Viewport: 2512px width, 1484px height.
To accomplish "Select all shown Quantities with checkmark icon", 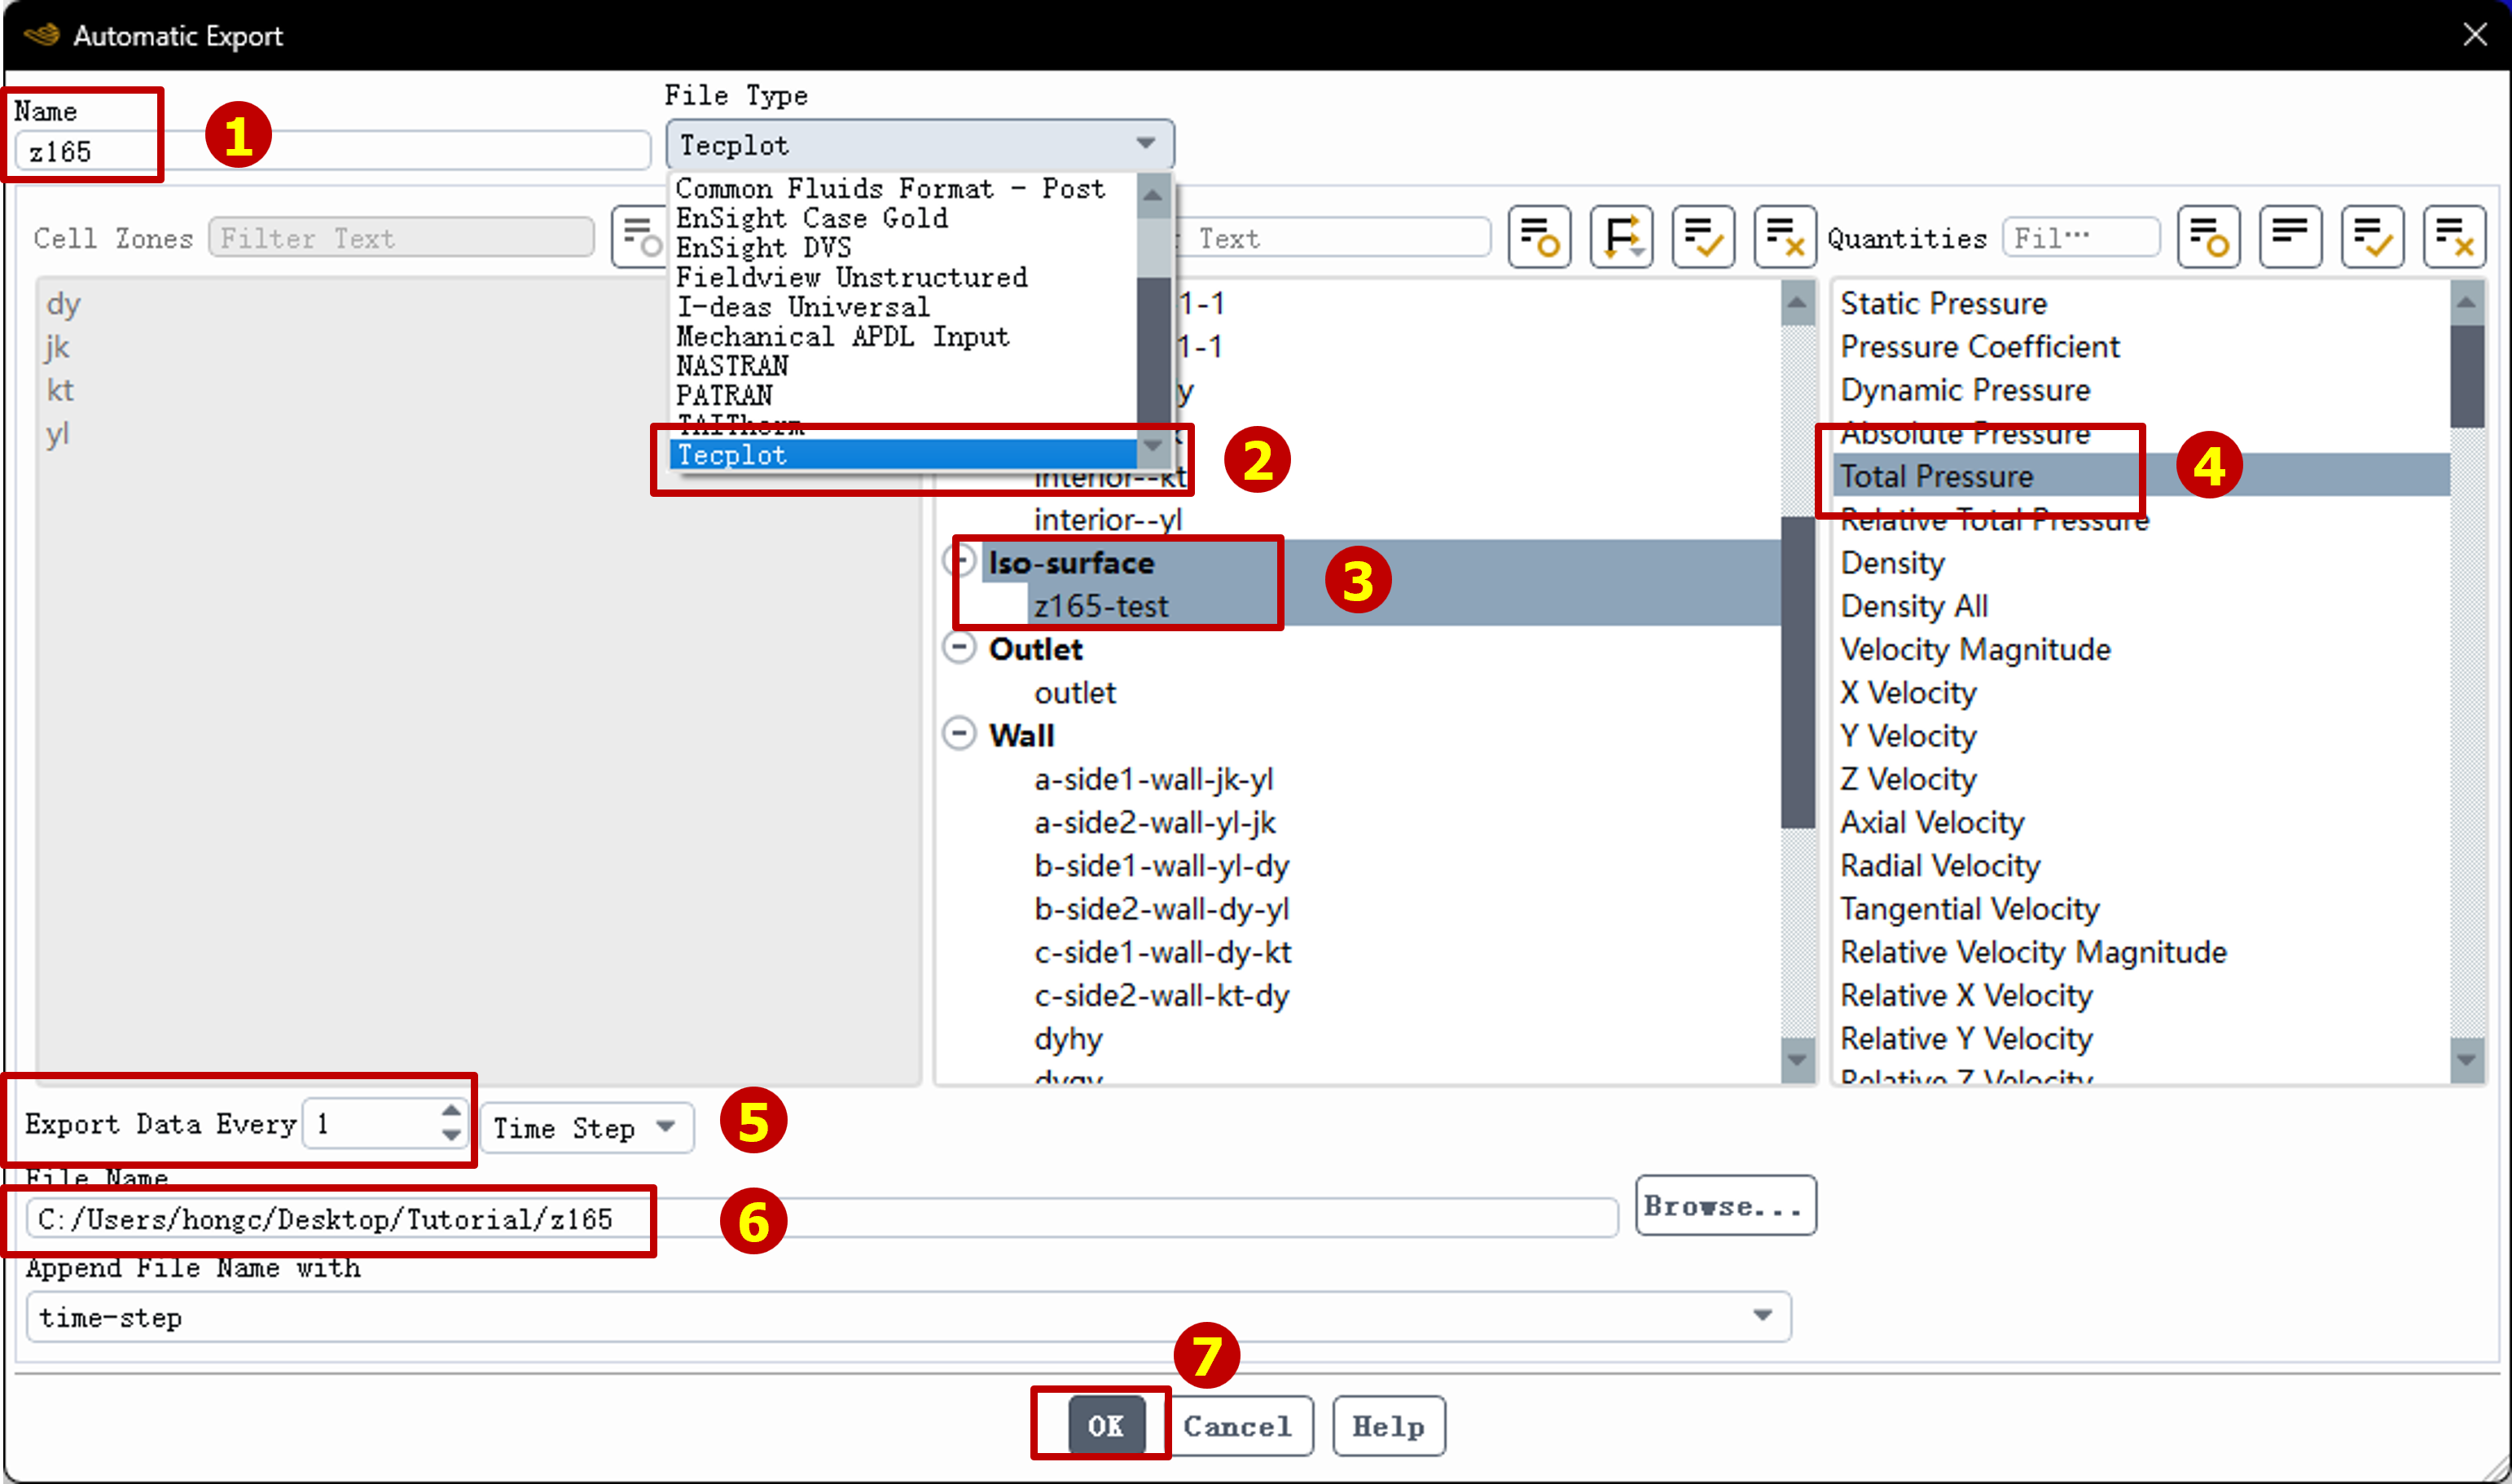I will pyautogui.click(x=2372, y=238).
